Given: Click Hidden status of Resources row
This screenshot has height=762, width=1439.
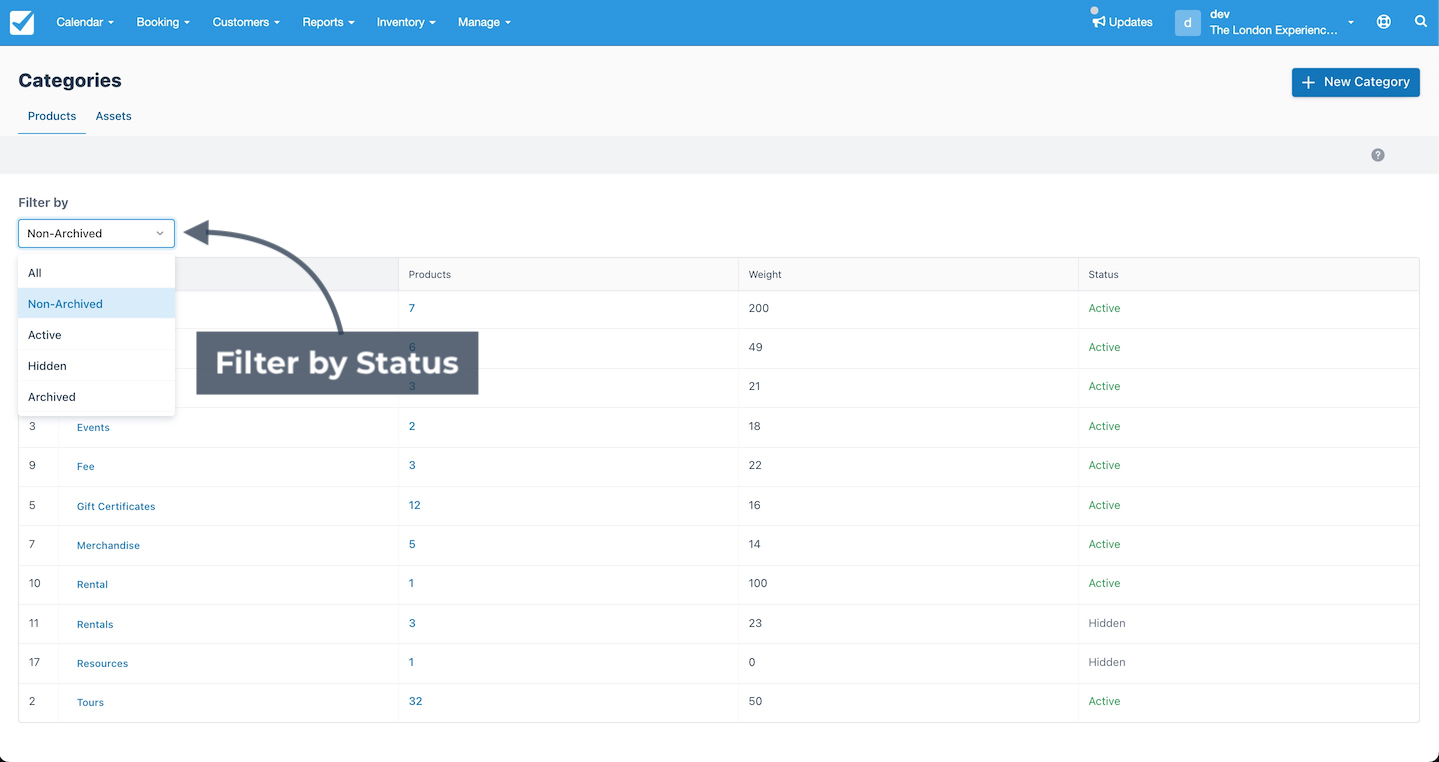Looking at the screenshot, I should click(x=1107, y=662).
